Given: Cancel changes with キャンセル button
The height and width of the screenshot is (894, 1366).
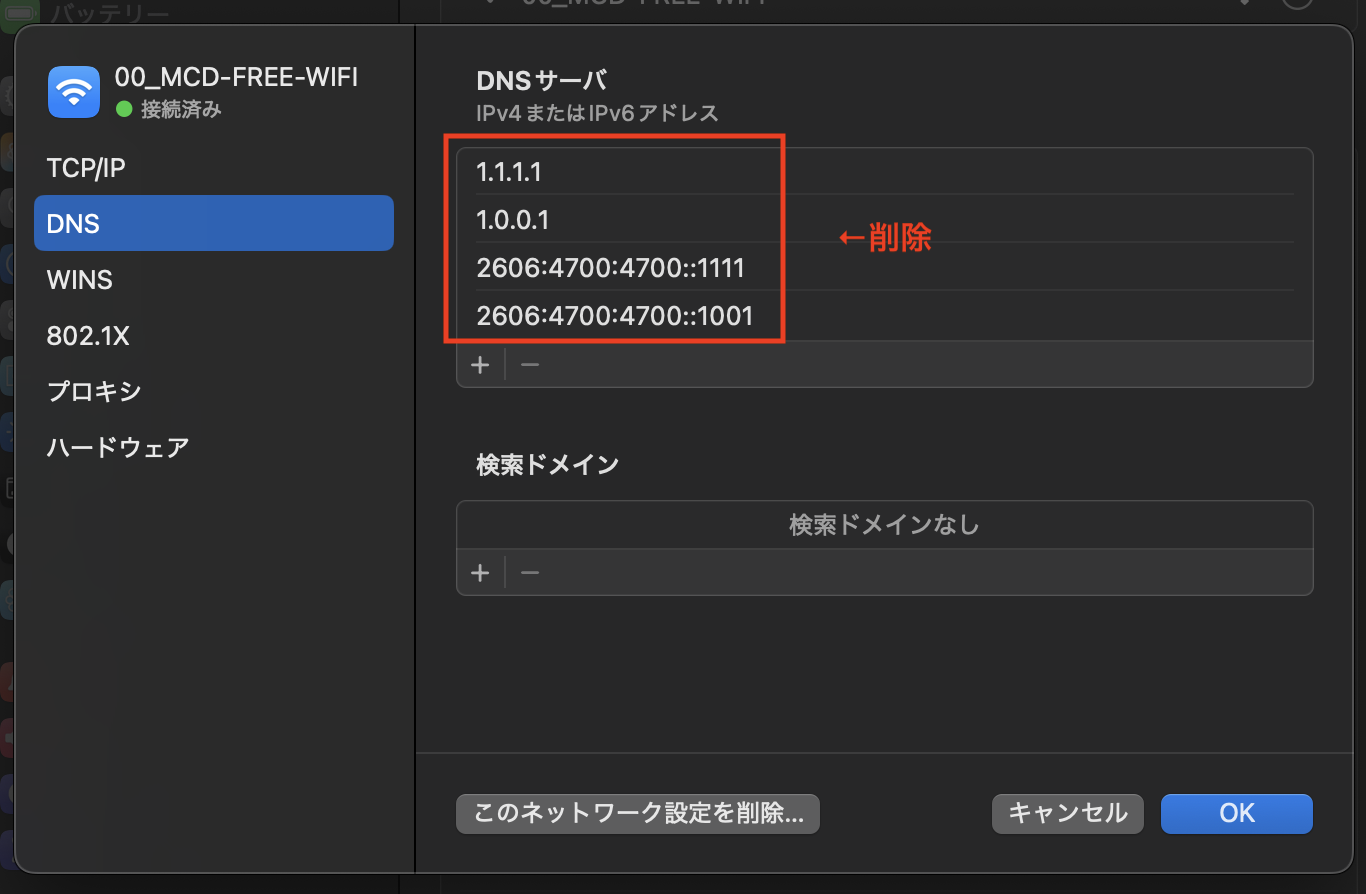Looking at the screenshot, I should 1067,813.
